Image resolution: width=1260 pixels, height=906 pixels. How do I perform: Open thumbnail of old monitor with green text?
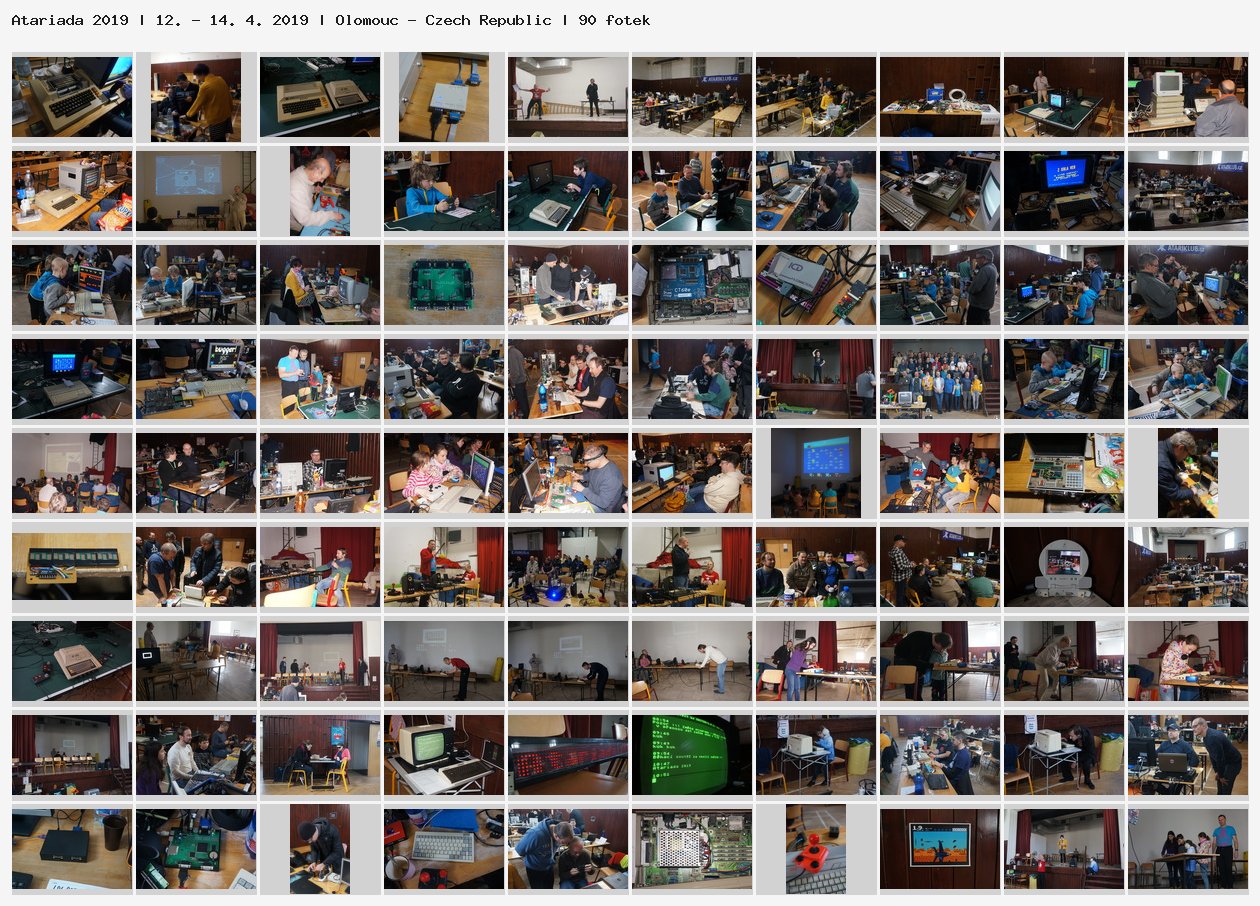coord(444,755)
